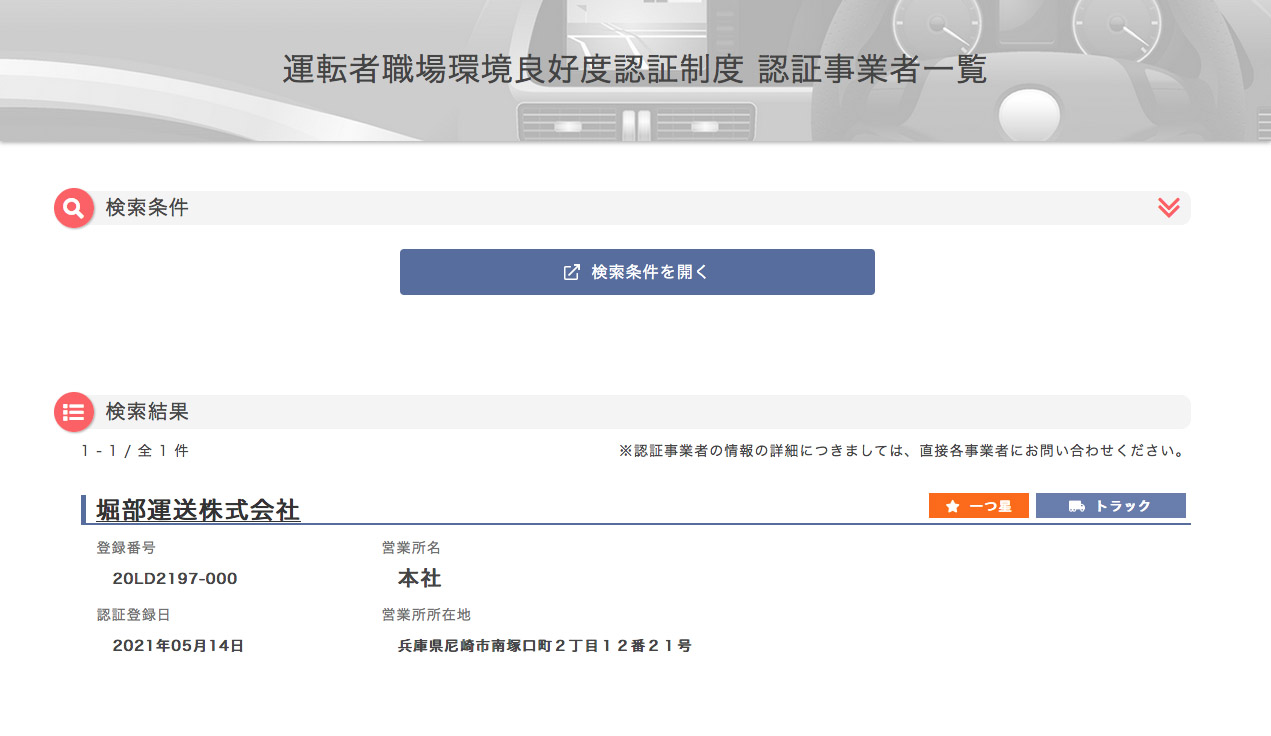1271x736 pixels.
Task: Click the star icon in the 一つ星 badge
Action: click(952, 507)
